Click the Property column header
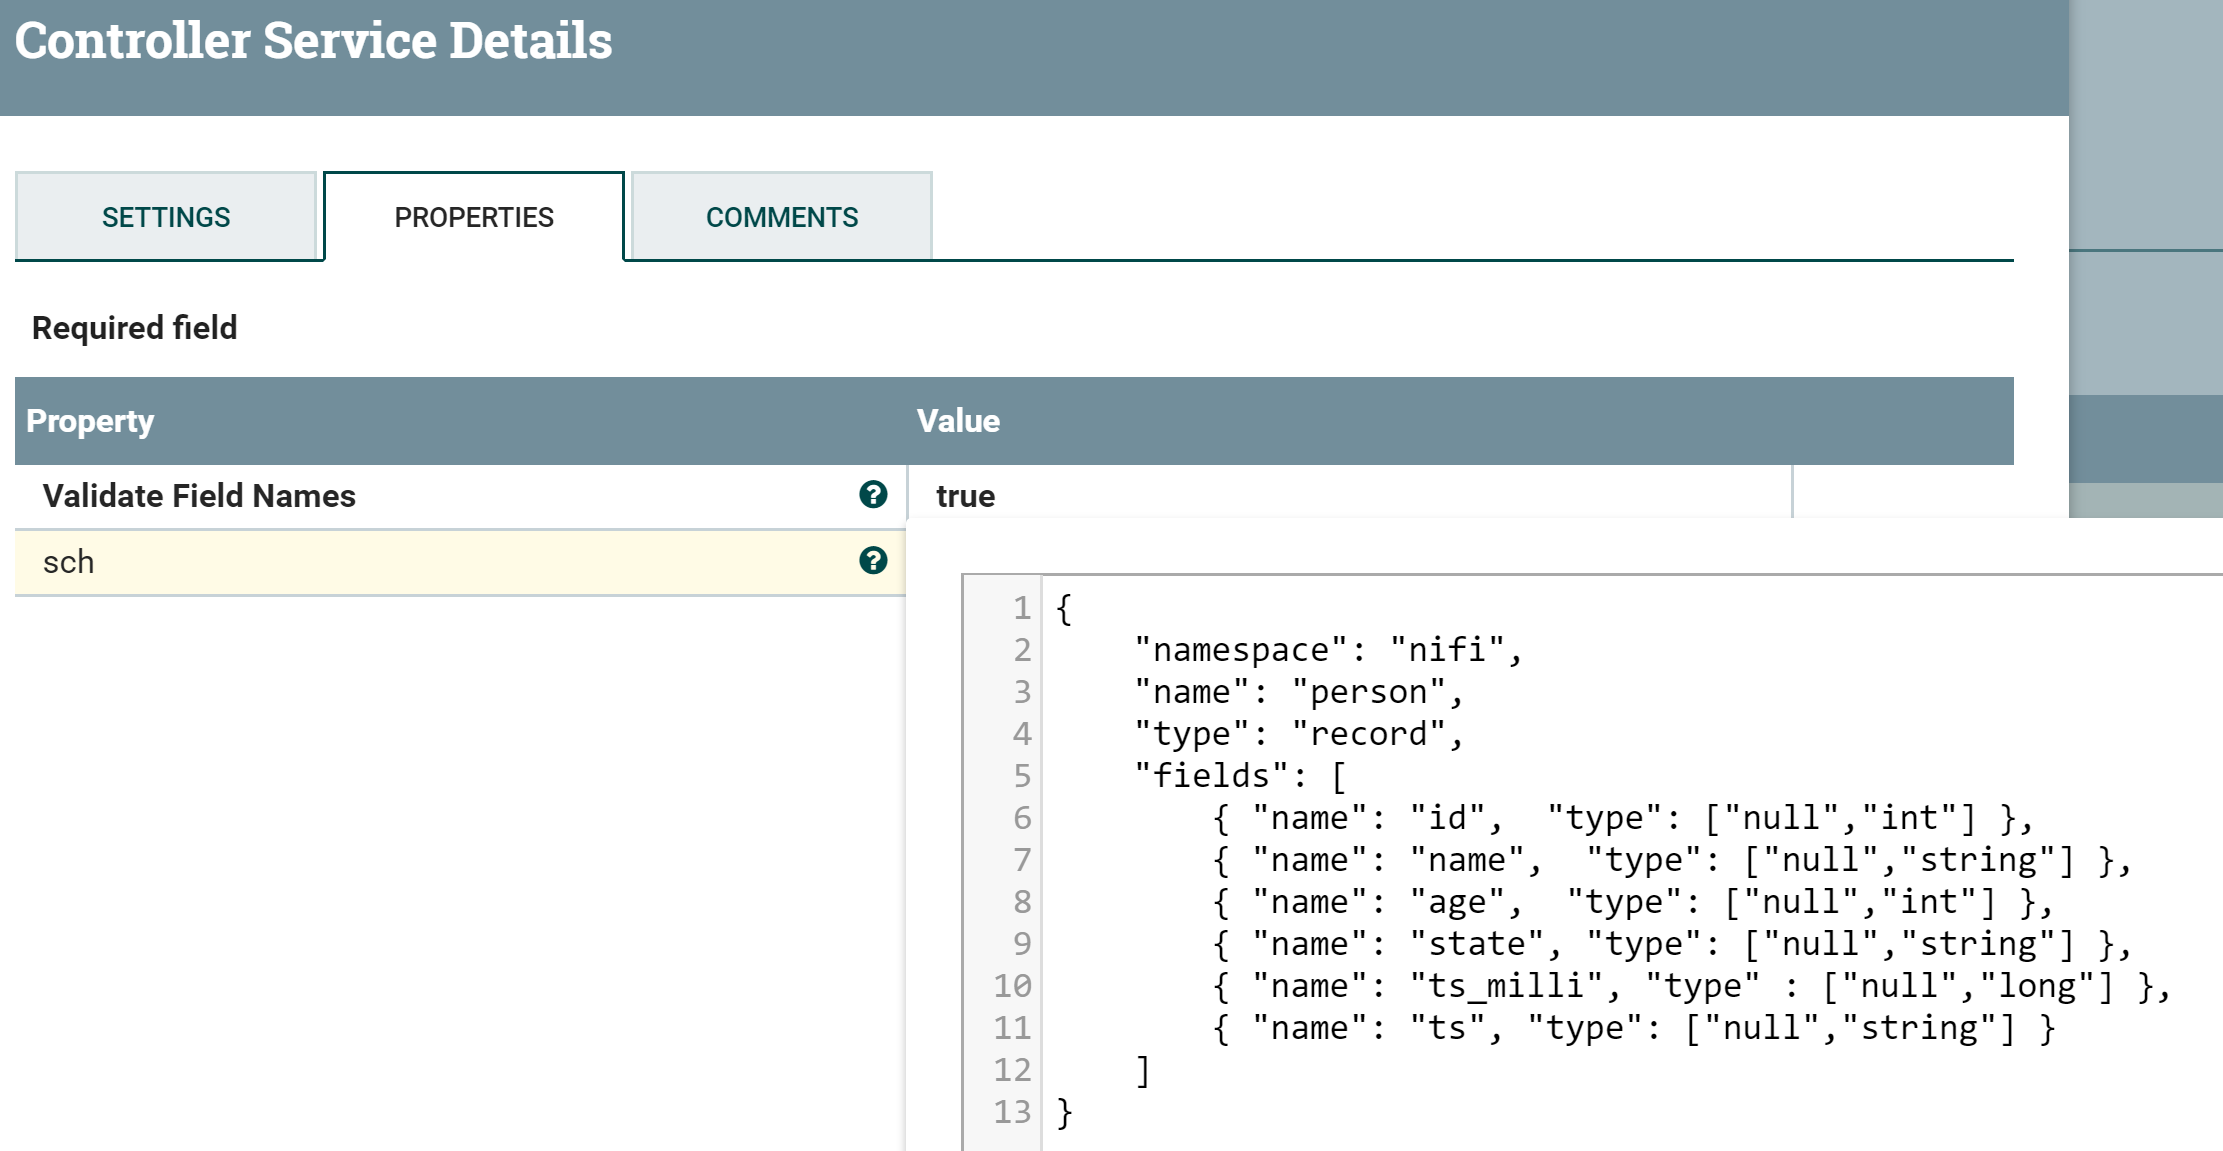The height and width of the screenshot is (1151, 2223). pos(90,421)
